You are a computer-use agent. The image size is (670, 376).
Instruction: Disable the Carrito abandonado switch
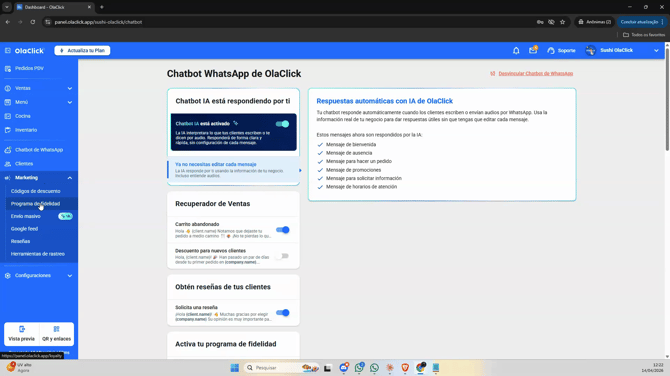pyautogui.click(x=282, y=230)
